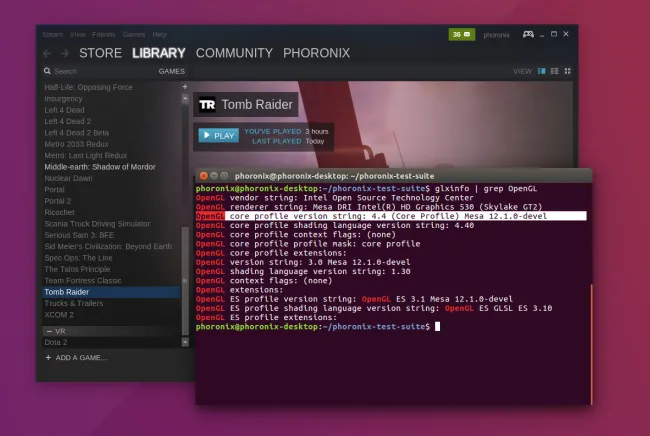Go back with the Steam back arrow
650x436 pixels.
point(47,53)
